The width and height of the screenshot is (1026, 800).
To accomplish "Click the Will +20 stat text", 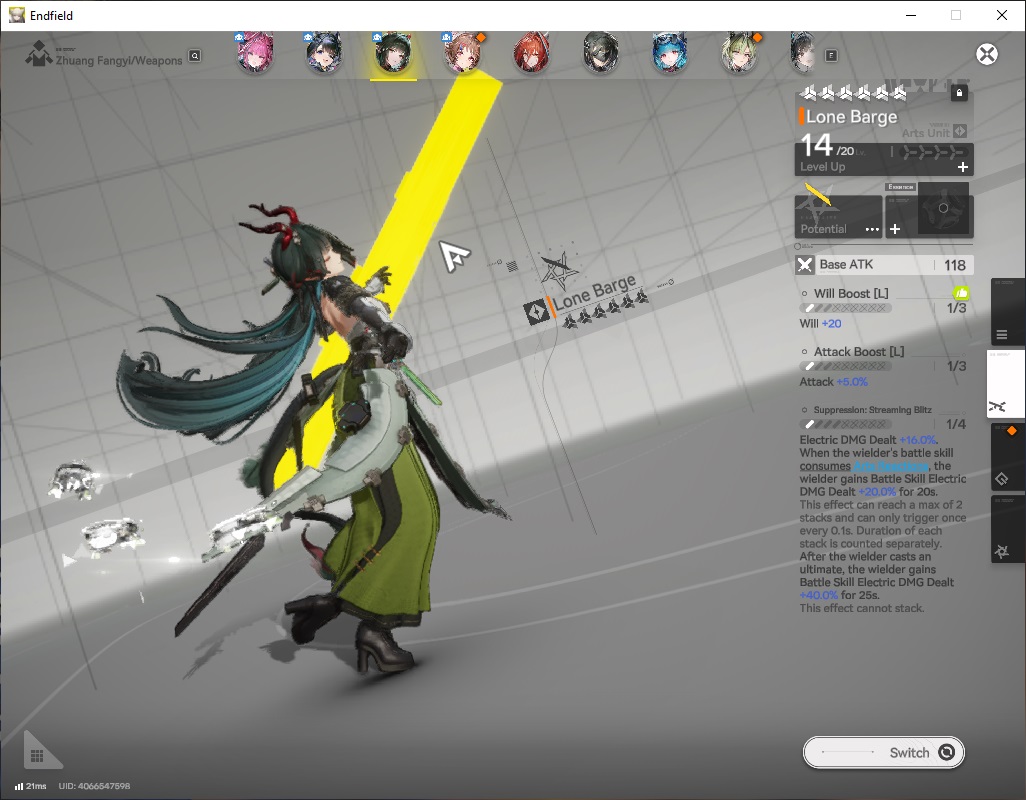I will (x=821, y=323).
